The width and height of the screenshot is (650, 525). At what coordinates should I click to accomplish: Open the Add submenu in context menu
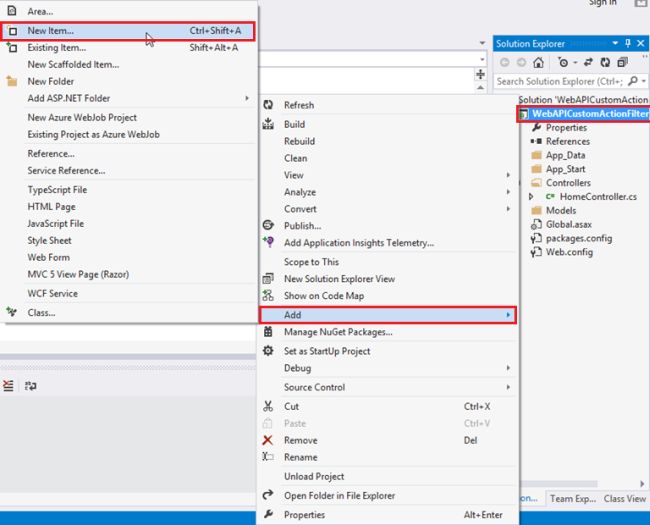[x=388, y=315]
